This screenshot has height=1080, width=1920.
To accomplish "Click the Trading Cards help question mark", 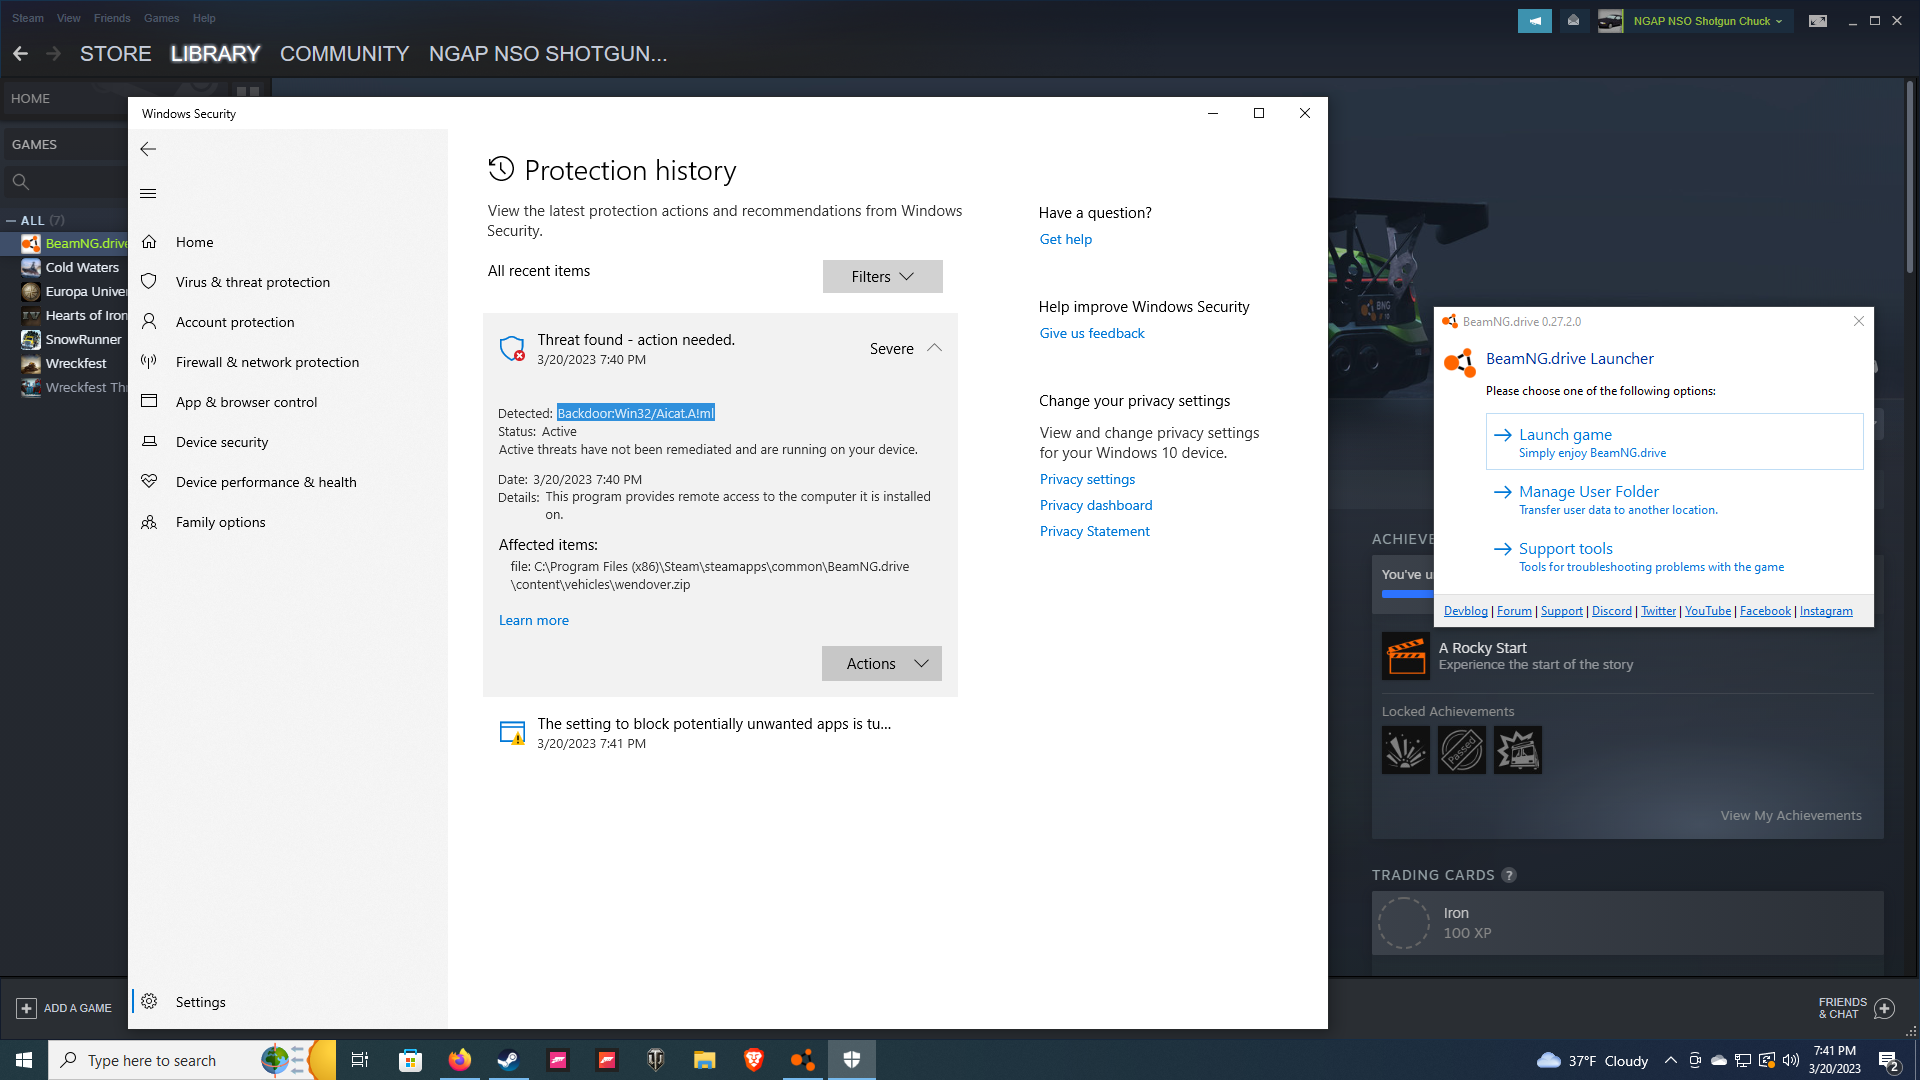I will coord(1509,875).
